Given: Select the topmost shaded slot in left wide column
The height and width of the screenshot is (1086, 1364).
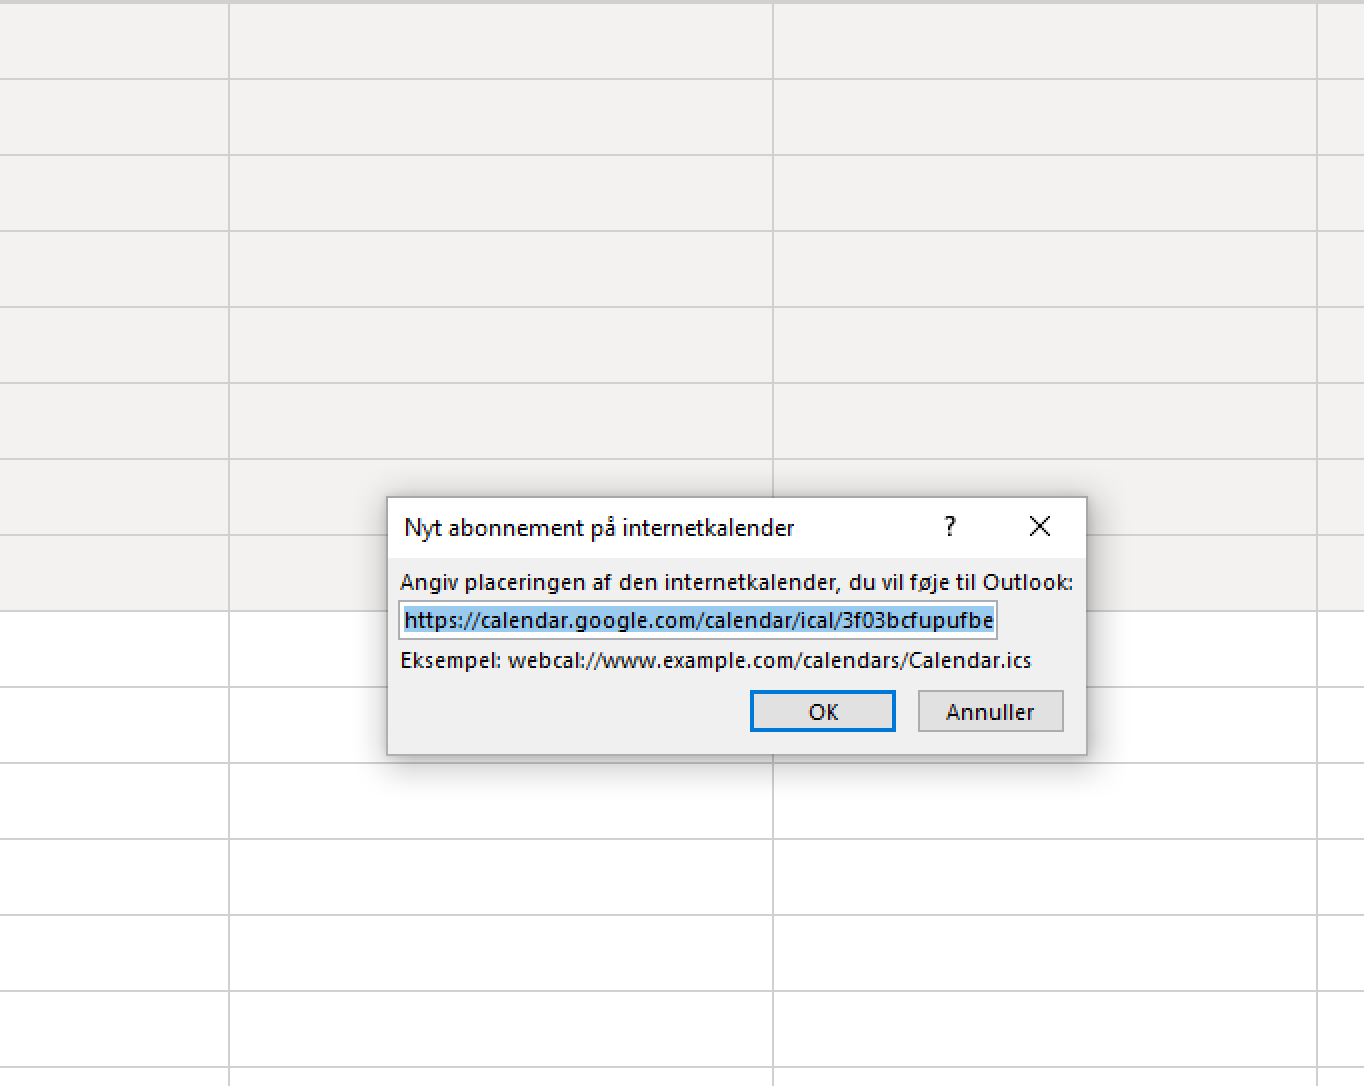Looking at the screenshot, I should 500,42.
